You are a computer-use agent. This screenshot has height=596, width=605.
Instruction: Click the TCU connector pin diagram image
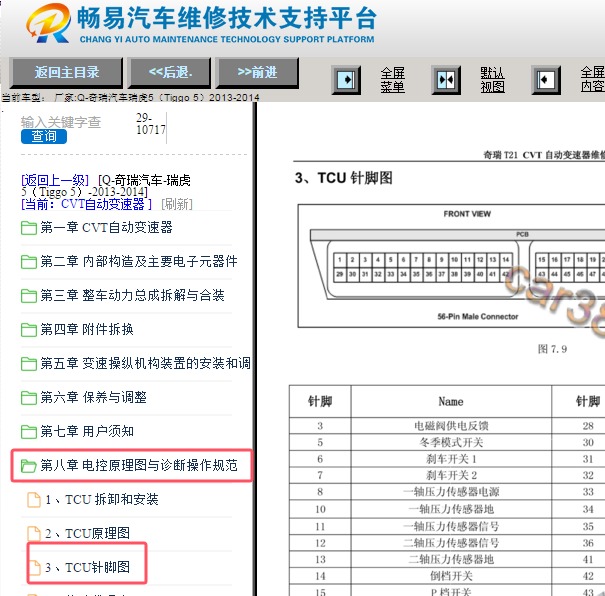pyautogui.click(x=451, y=266)
